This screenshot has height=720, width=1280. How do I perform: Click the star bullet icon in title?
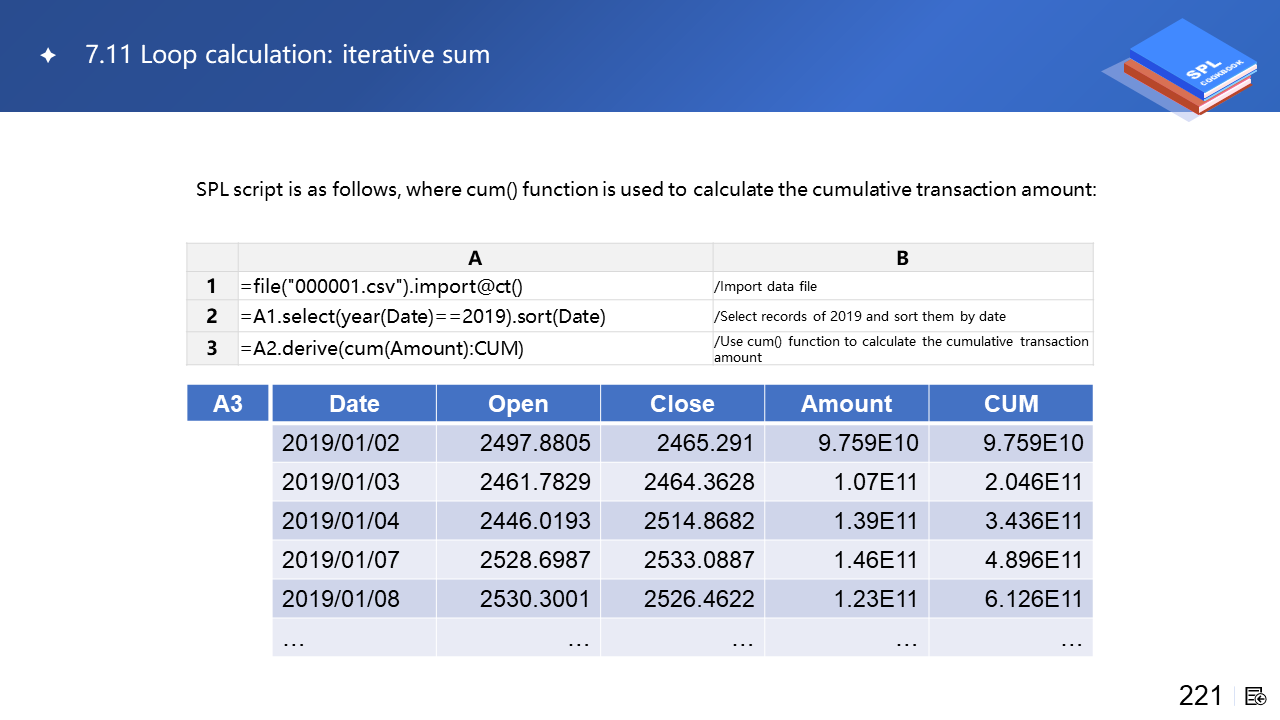47,56
